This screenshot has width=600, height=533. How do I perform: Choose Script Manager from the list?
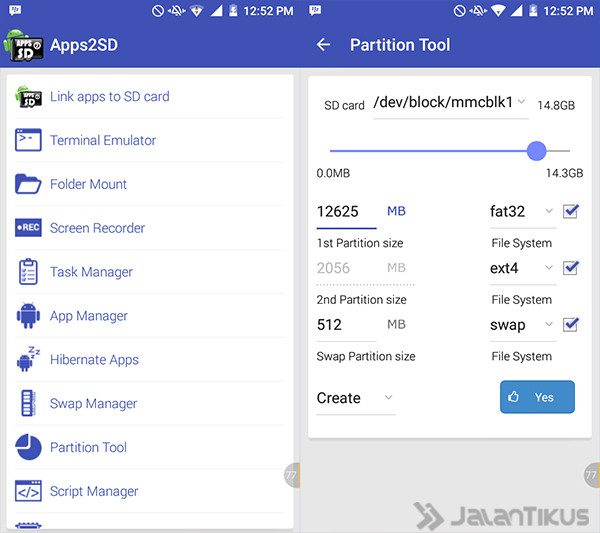click(x=93, y=491)
